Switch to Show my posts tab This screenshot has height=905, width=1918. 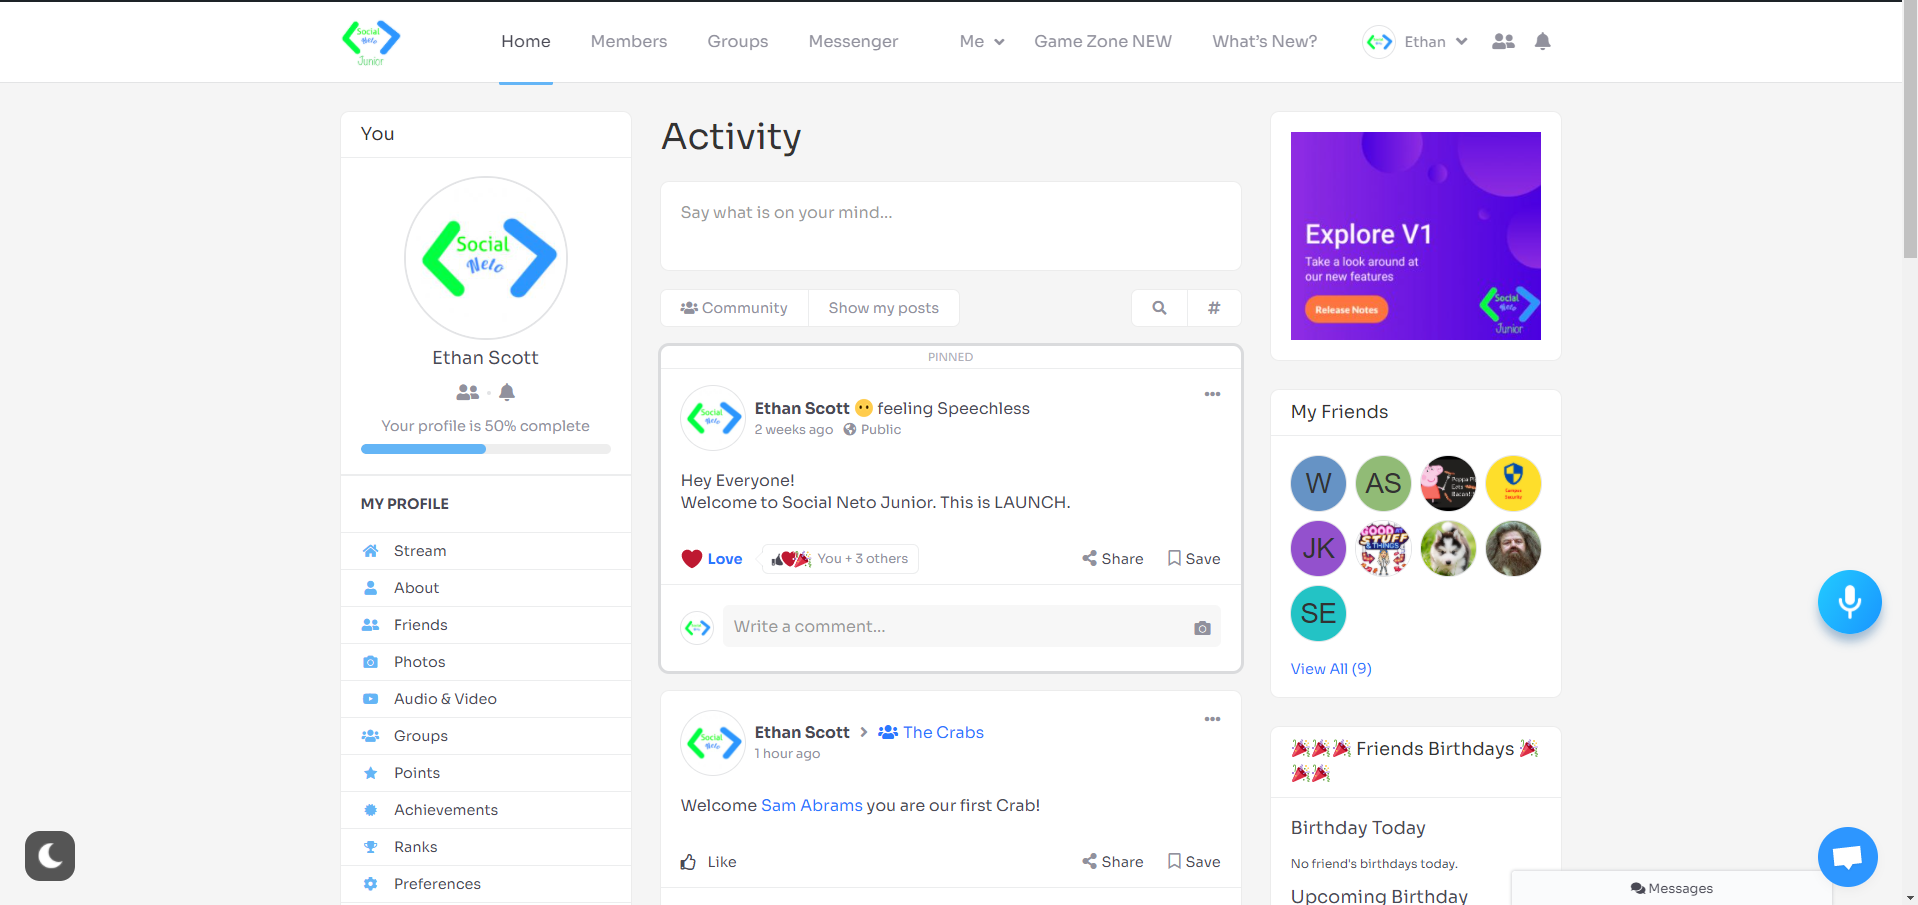[883, 308]
